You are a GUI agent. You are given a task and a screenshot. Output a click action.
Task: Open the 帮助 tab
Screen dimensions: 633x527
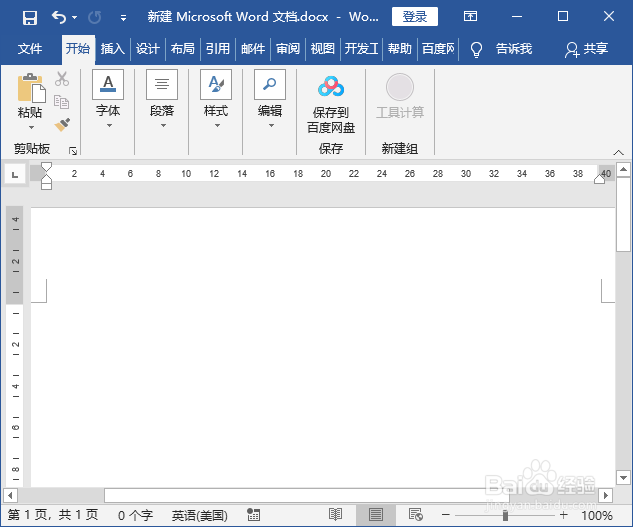pos(400,49)
